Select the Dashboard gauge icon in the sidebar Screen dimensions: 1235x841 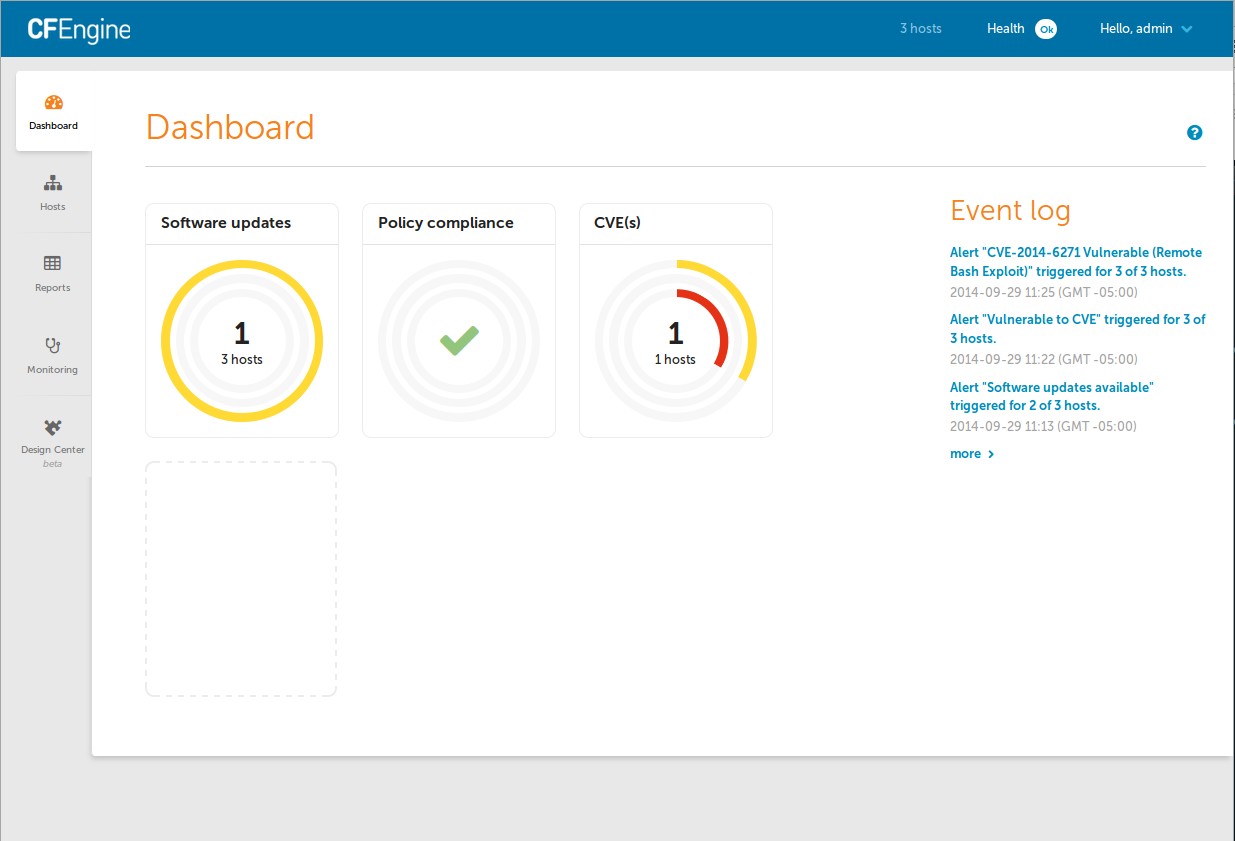[x=53, y=101]
